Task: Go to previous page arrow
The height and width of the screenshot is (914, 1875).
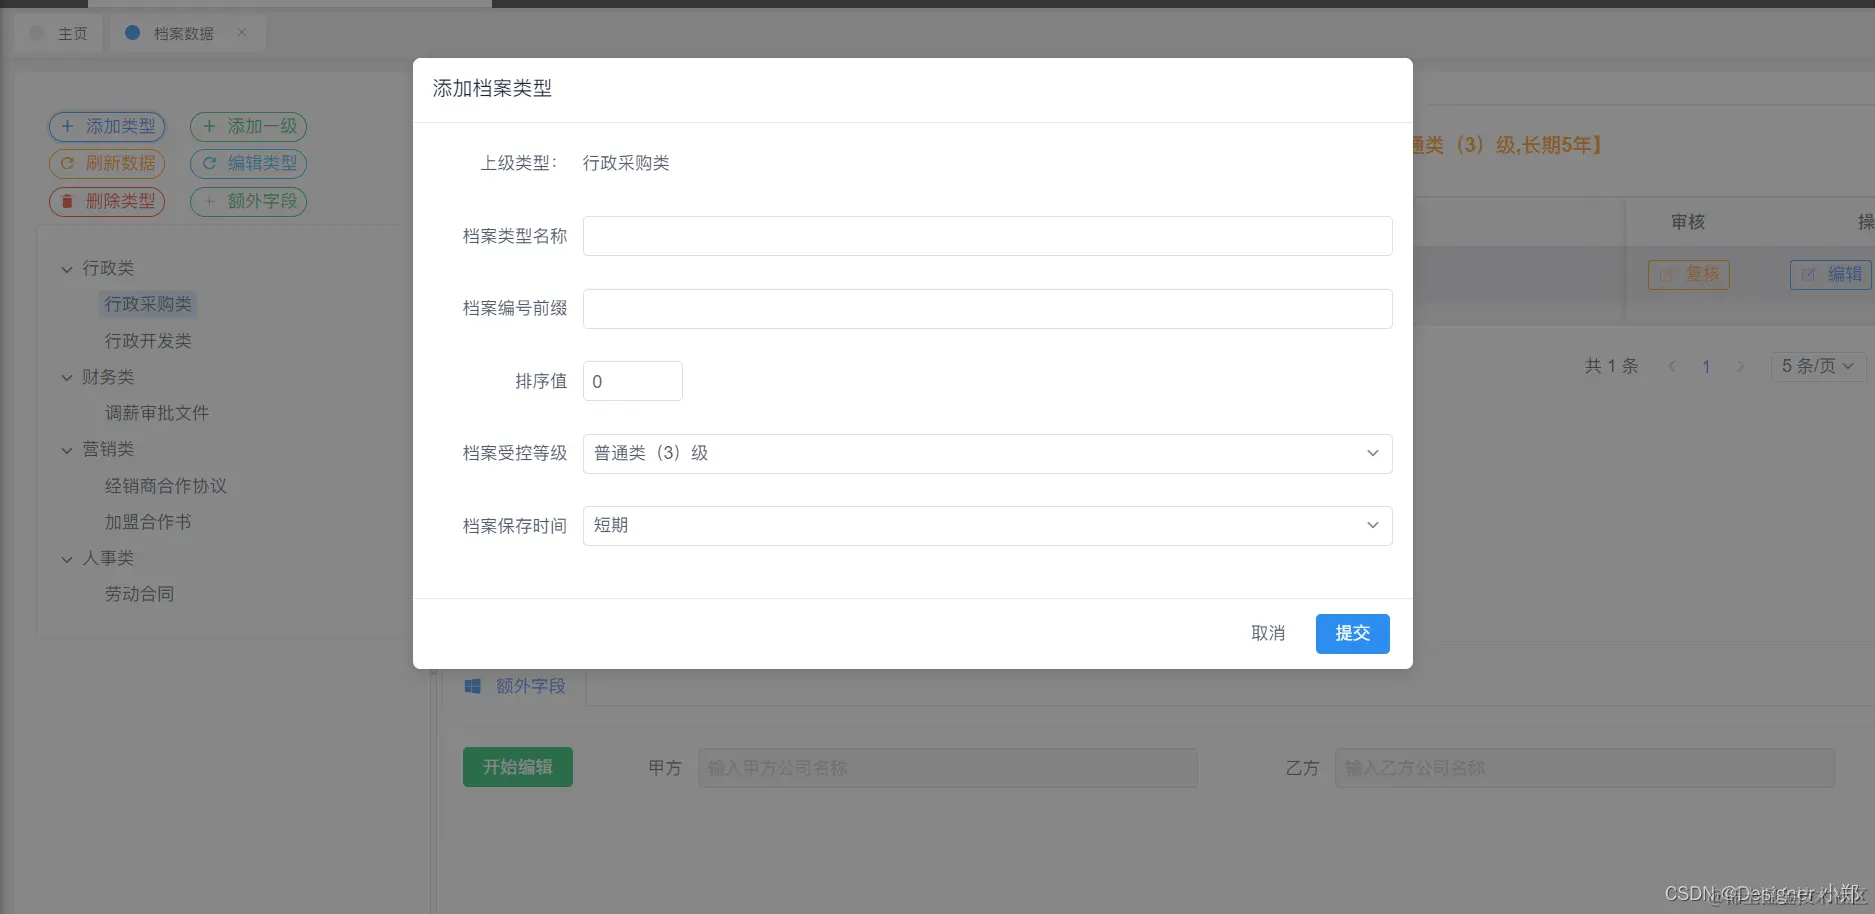Action: (1672, 367)
